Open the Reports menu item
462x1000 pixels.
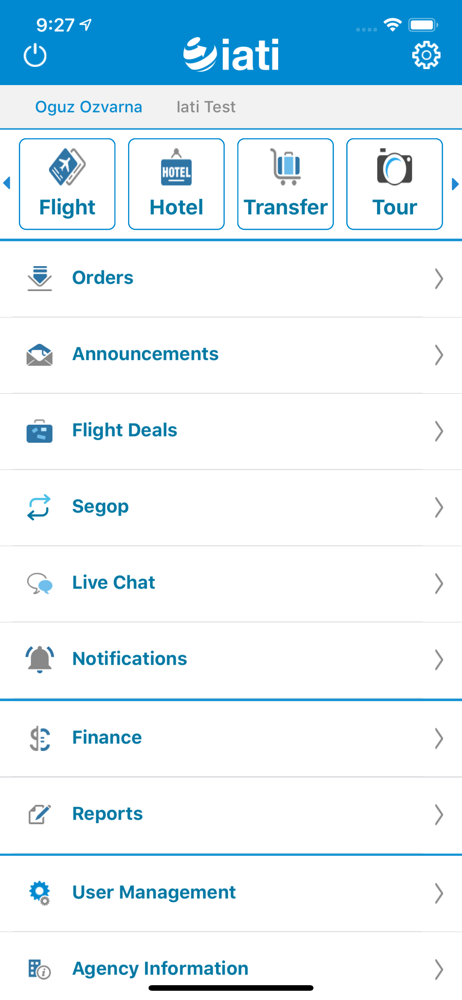click(231, 814)
